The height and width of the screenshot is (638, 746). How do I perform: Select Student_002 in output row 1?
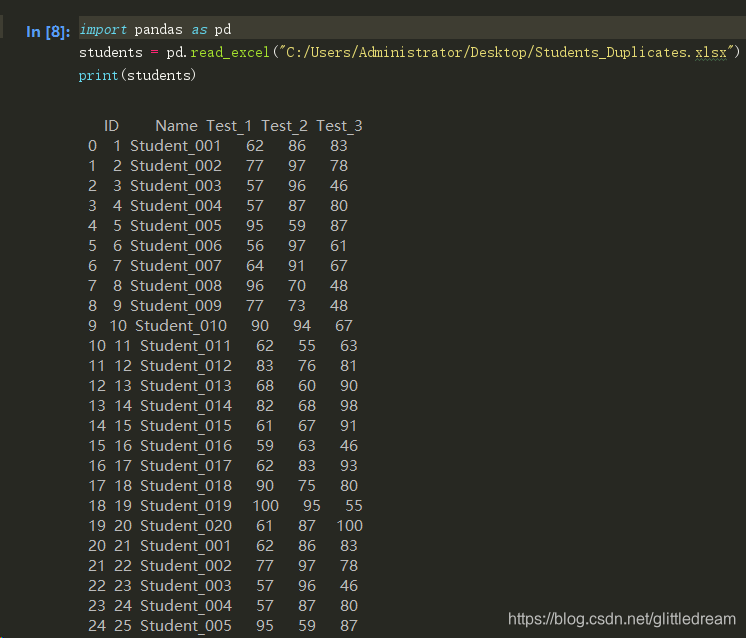pos(176,166)
